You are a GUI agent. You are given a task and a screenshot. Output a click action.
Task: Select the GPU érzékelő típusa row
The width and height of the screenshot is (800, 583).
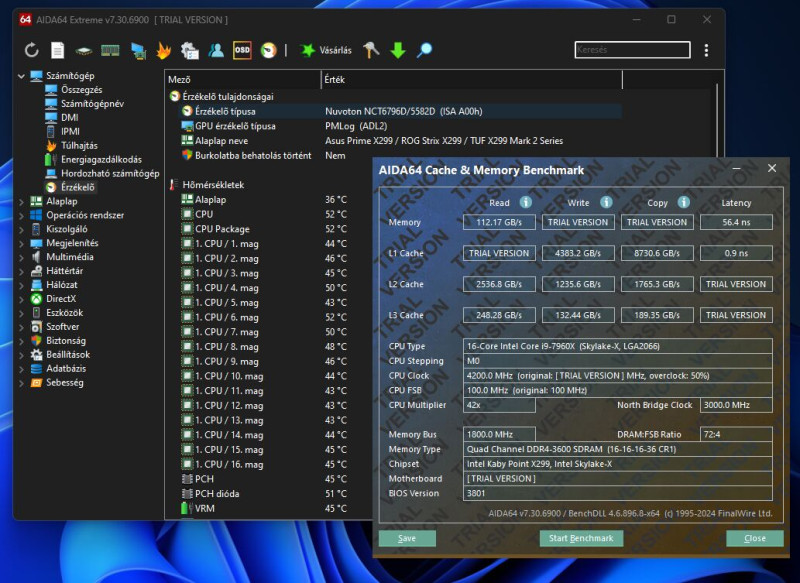401,126
